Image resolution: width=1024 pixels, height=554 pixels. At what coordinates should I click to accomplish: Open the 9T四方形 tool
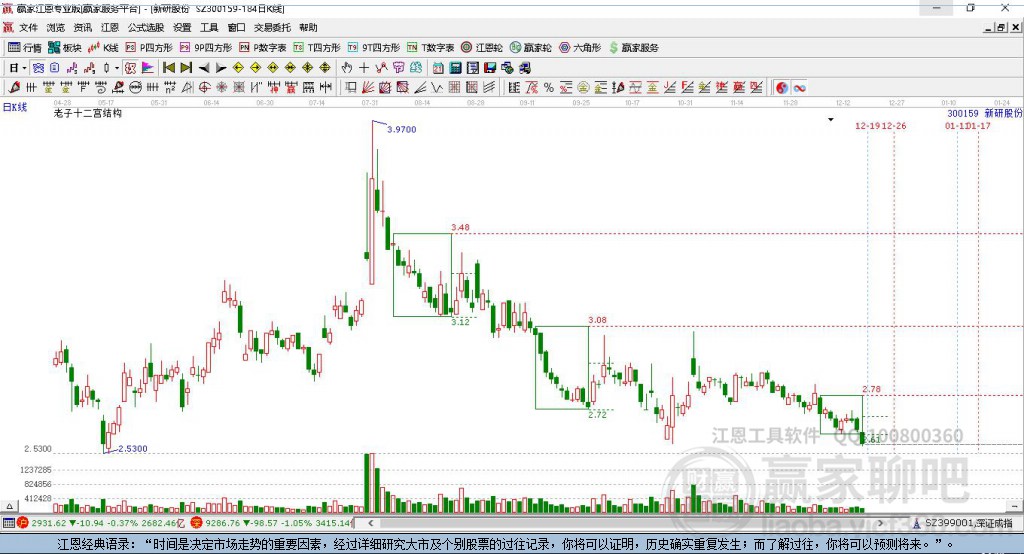374,48
